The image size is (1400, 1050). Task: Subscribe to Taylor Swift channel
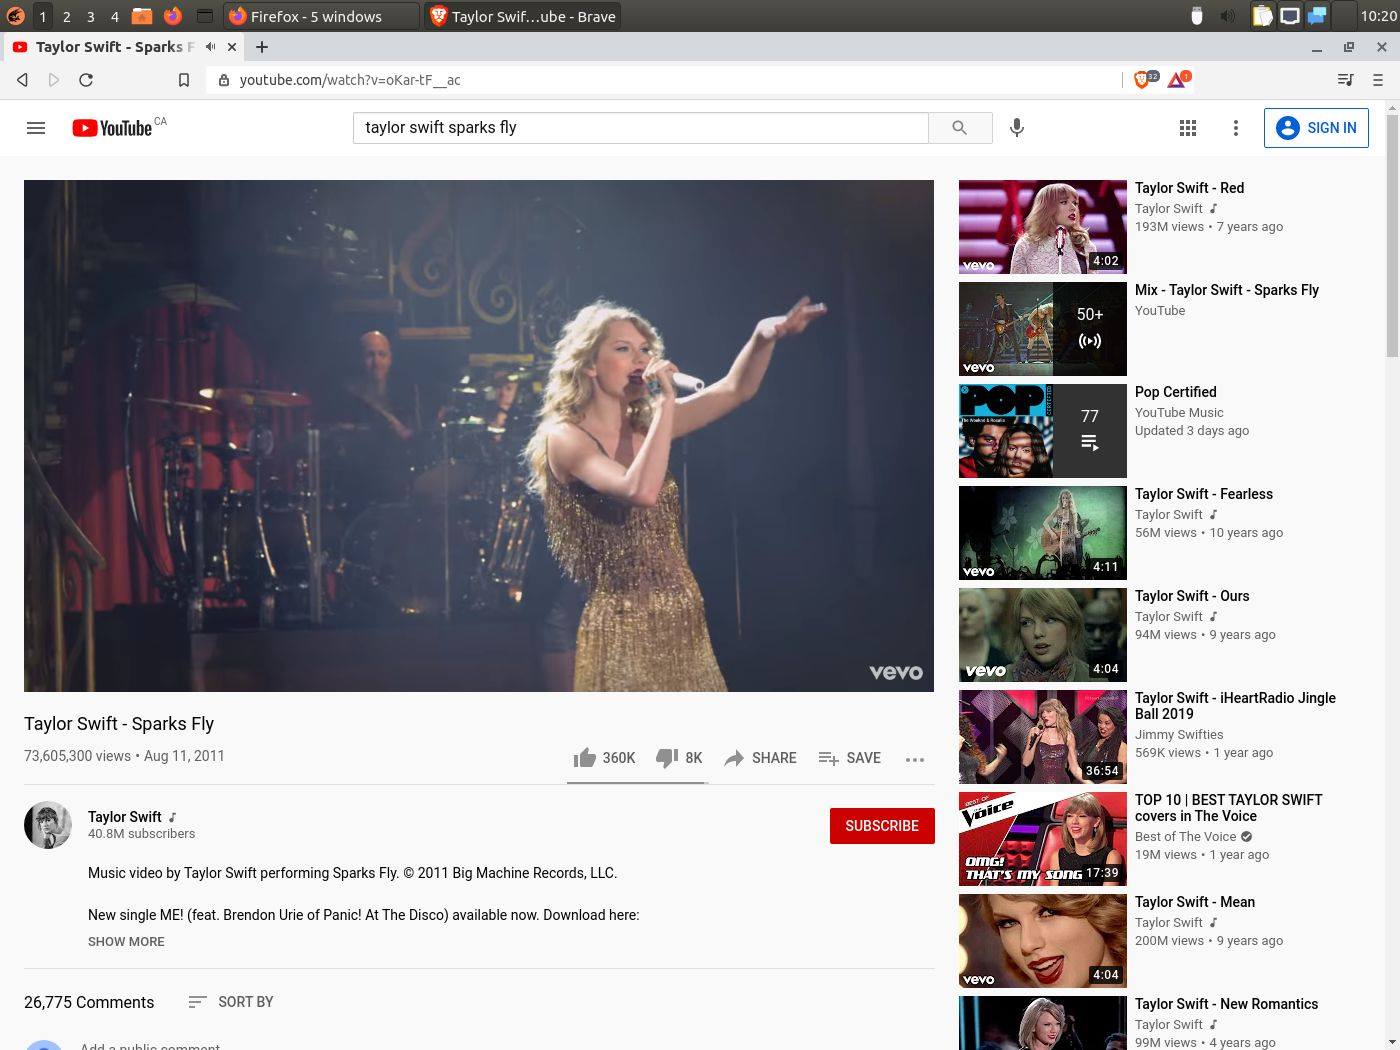pos(882,826)
